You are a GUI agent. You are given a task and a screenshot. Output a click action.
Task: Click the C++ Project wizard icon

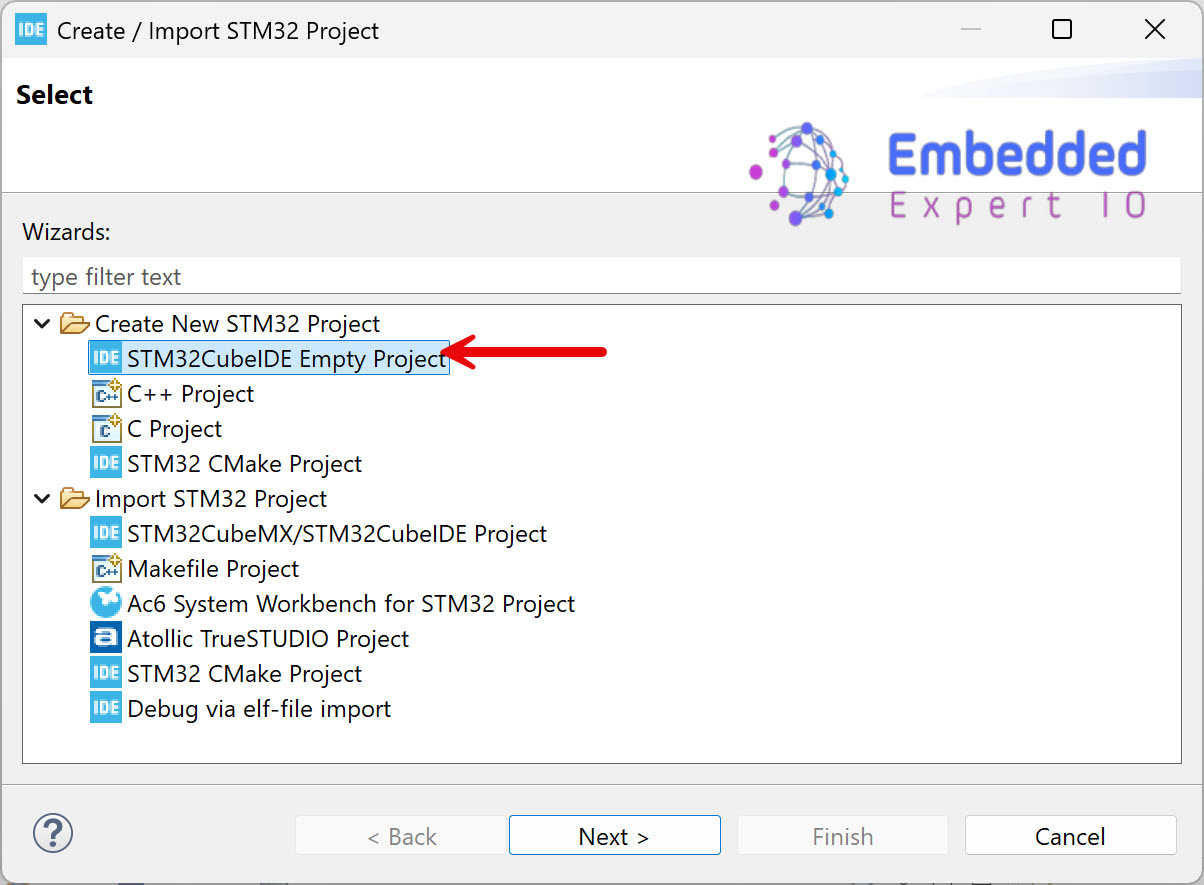coord(105,392)
